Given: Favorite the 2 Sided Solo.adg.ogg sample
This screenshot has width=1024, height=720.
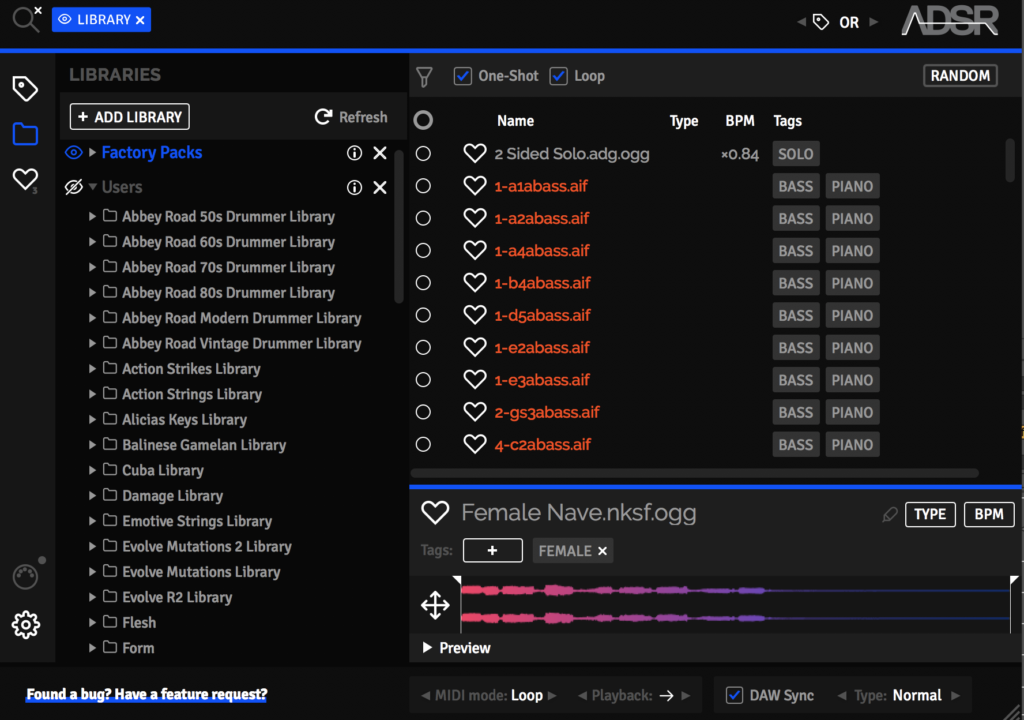Looking at the screenshot, I should tap(474, 154).
